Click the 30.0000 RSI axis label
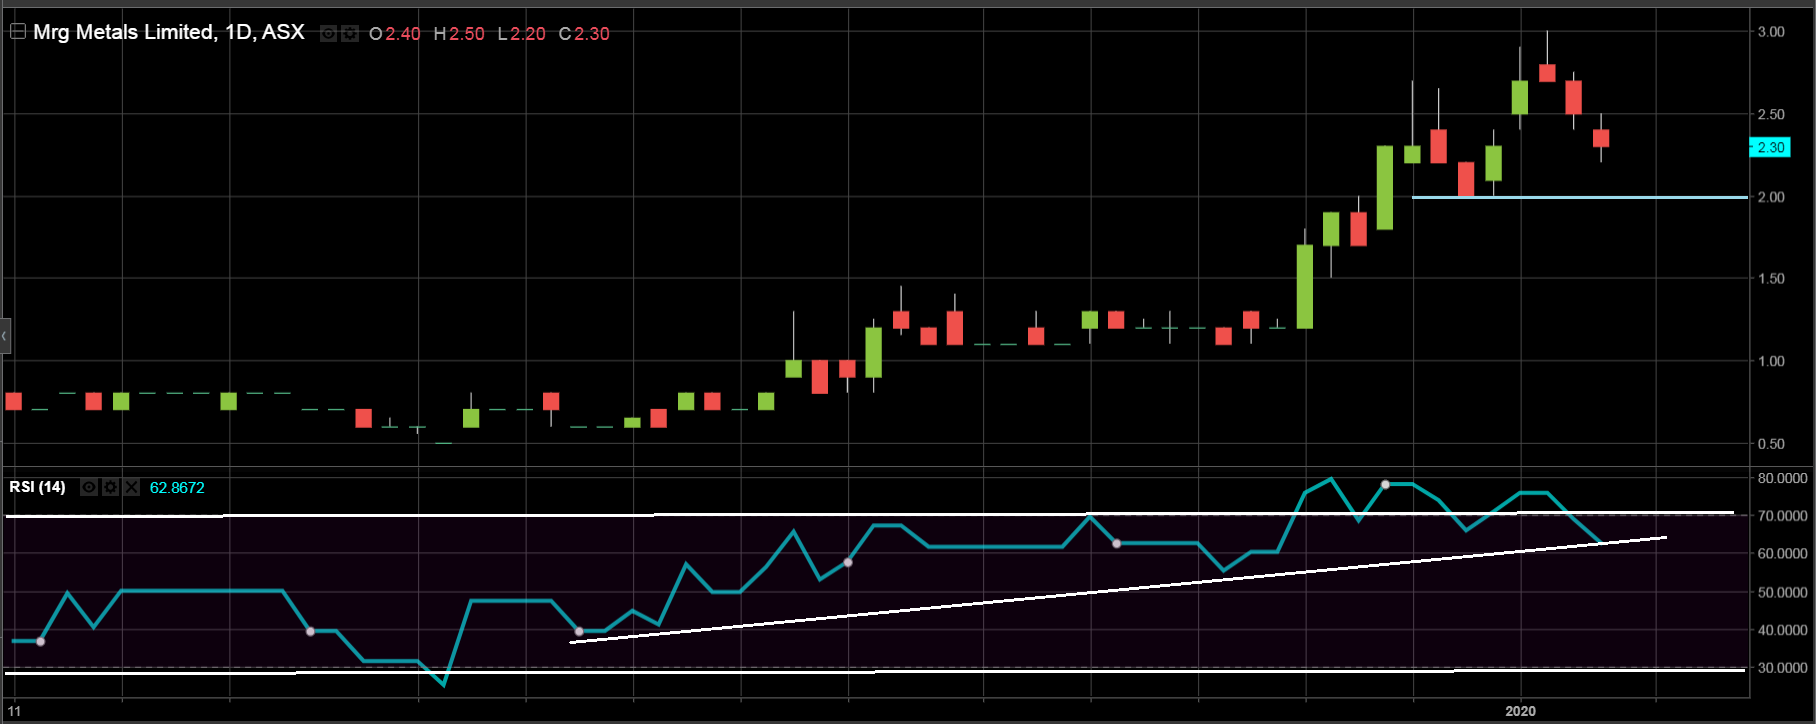This screenshot has height=724, width=1816. click(1782, 667)
